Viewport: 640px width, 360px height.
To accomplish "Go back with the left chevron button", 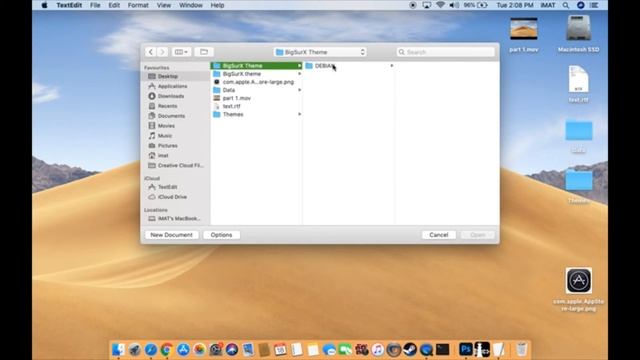I will click(151, 52).
